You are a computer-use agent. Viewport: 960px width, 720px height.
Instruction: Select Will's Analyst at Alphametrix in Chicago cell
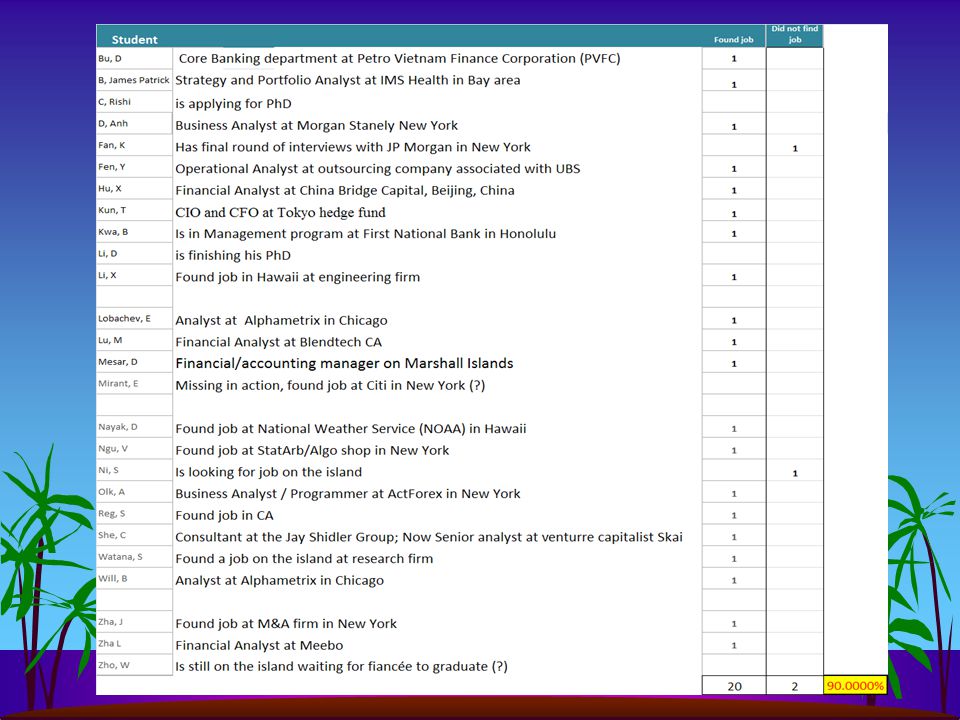coord(280,580)
